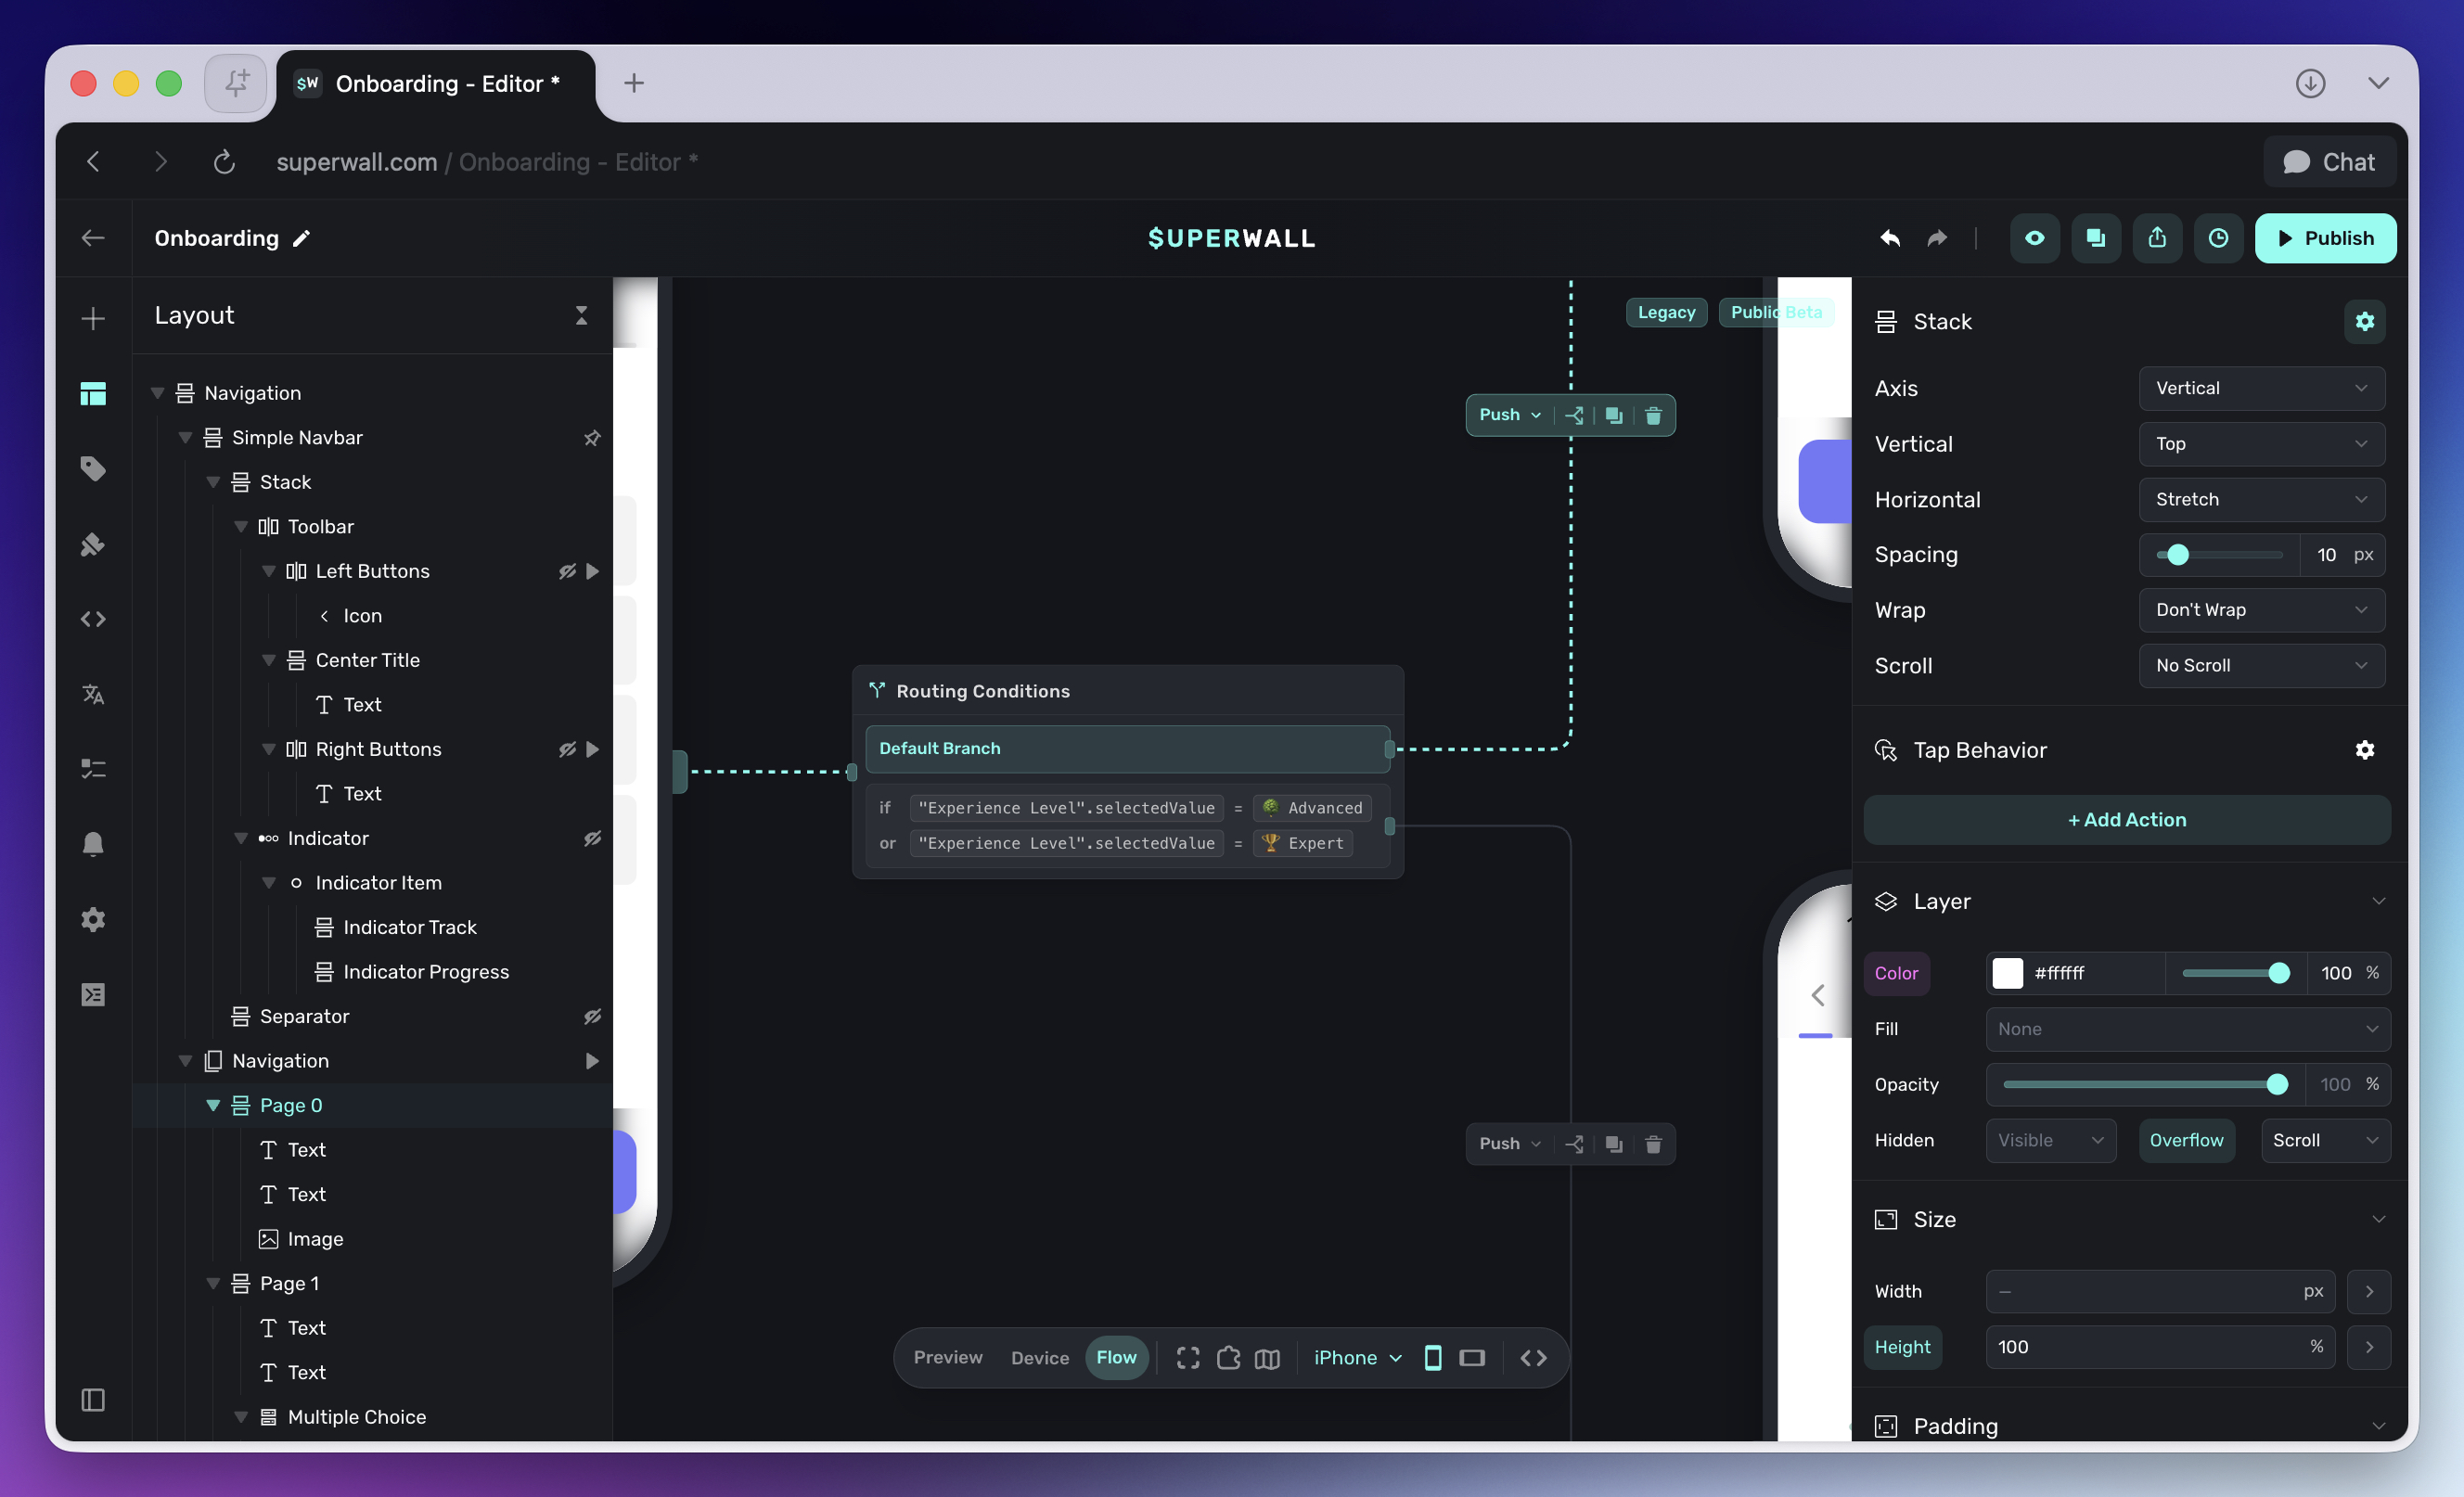
Task: Click the add element plus icon in left sidebar
Action: point(93,319)
